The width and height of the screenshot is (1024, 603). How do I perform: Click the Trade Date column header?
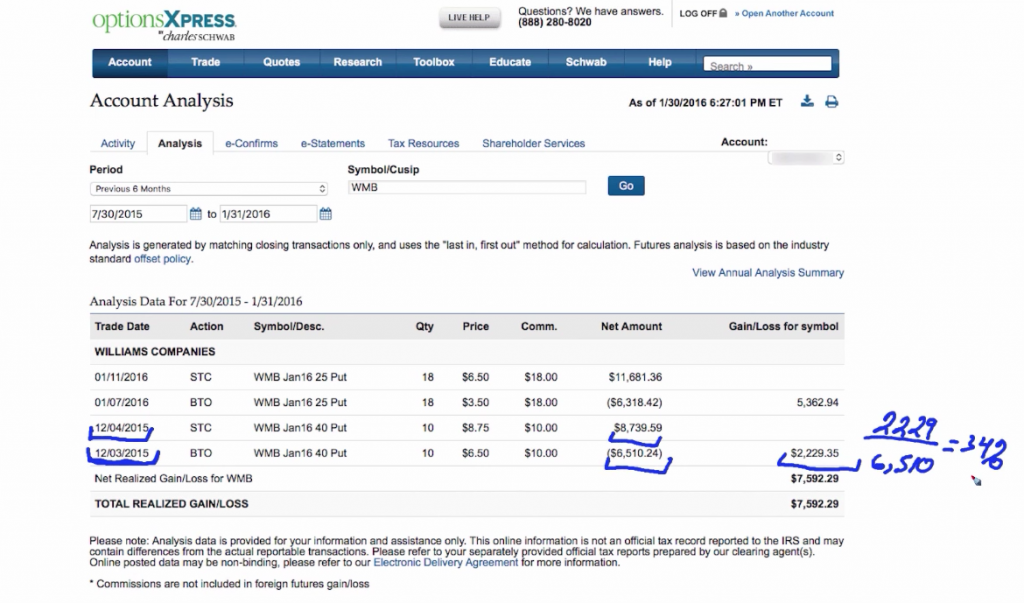pyautogui.click(x=122, y=326)
